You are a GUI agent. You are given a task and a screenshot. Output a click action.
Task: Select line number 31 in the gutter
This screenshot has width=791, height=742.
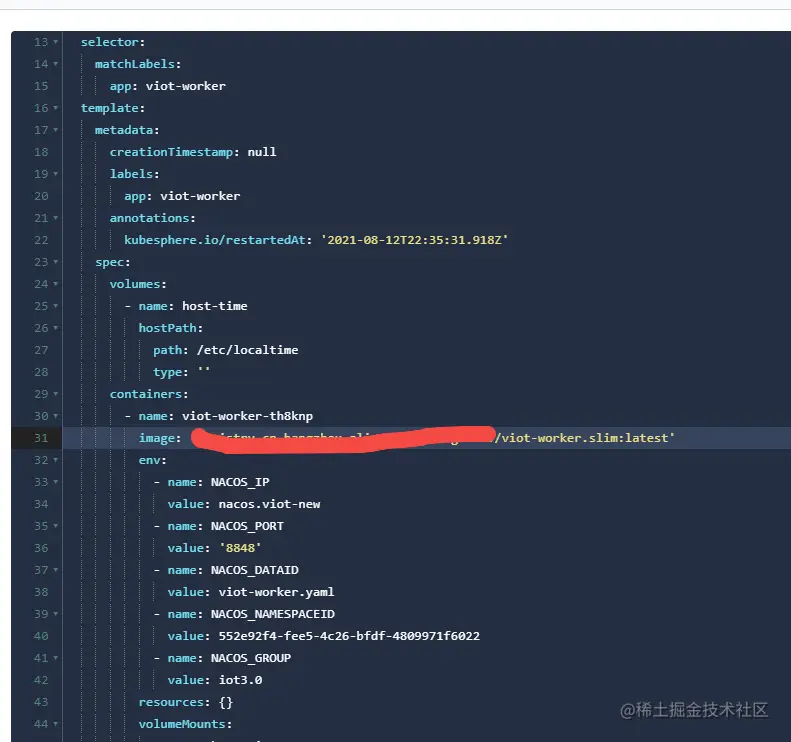(41, 438)
